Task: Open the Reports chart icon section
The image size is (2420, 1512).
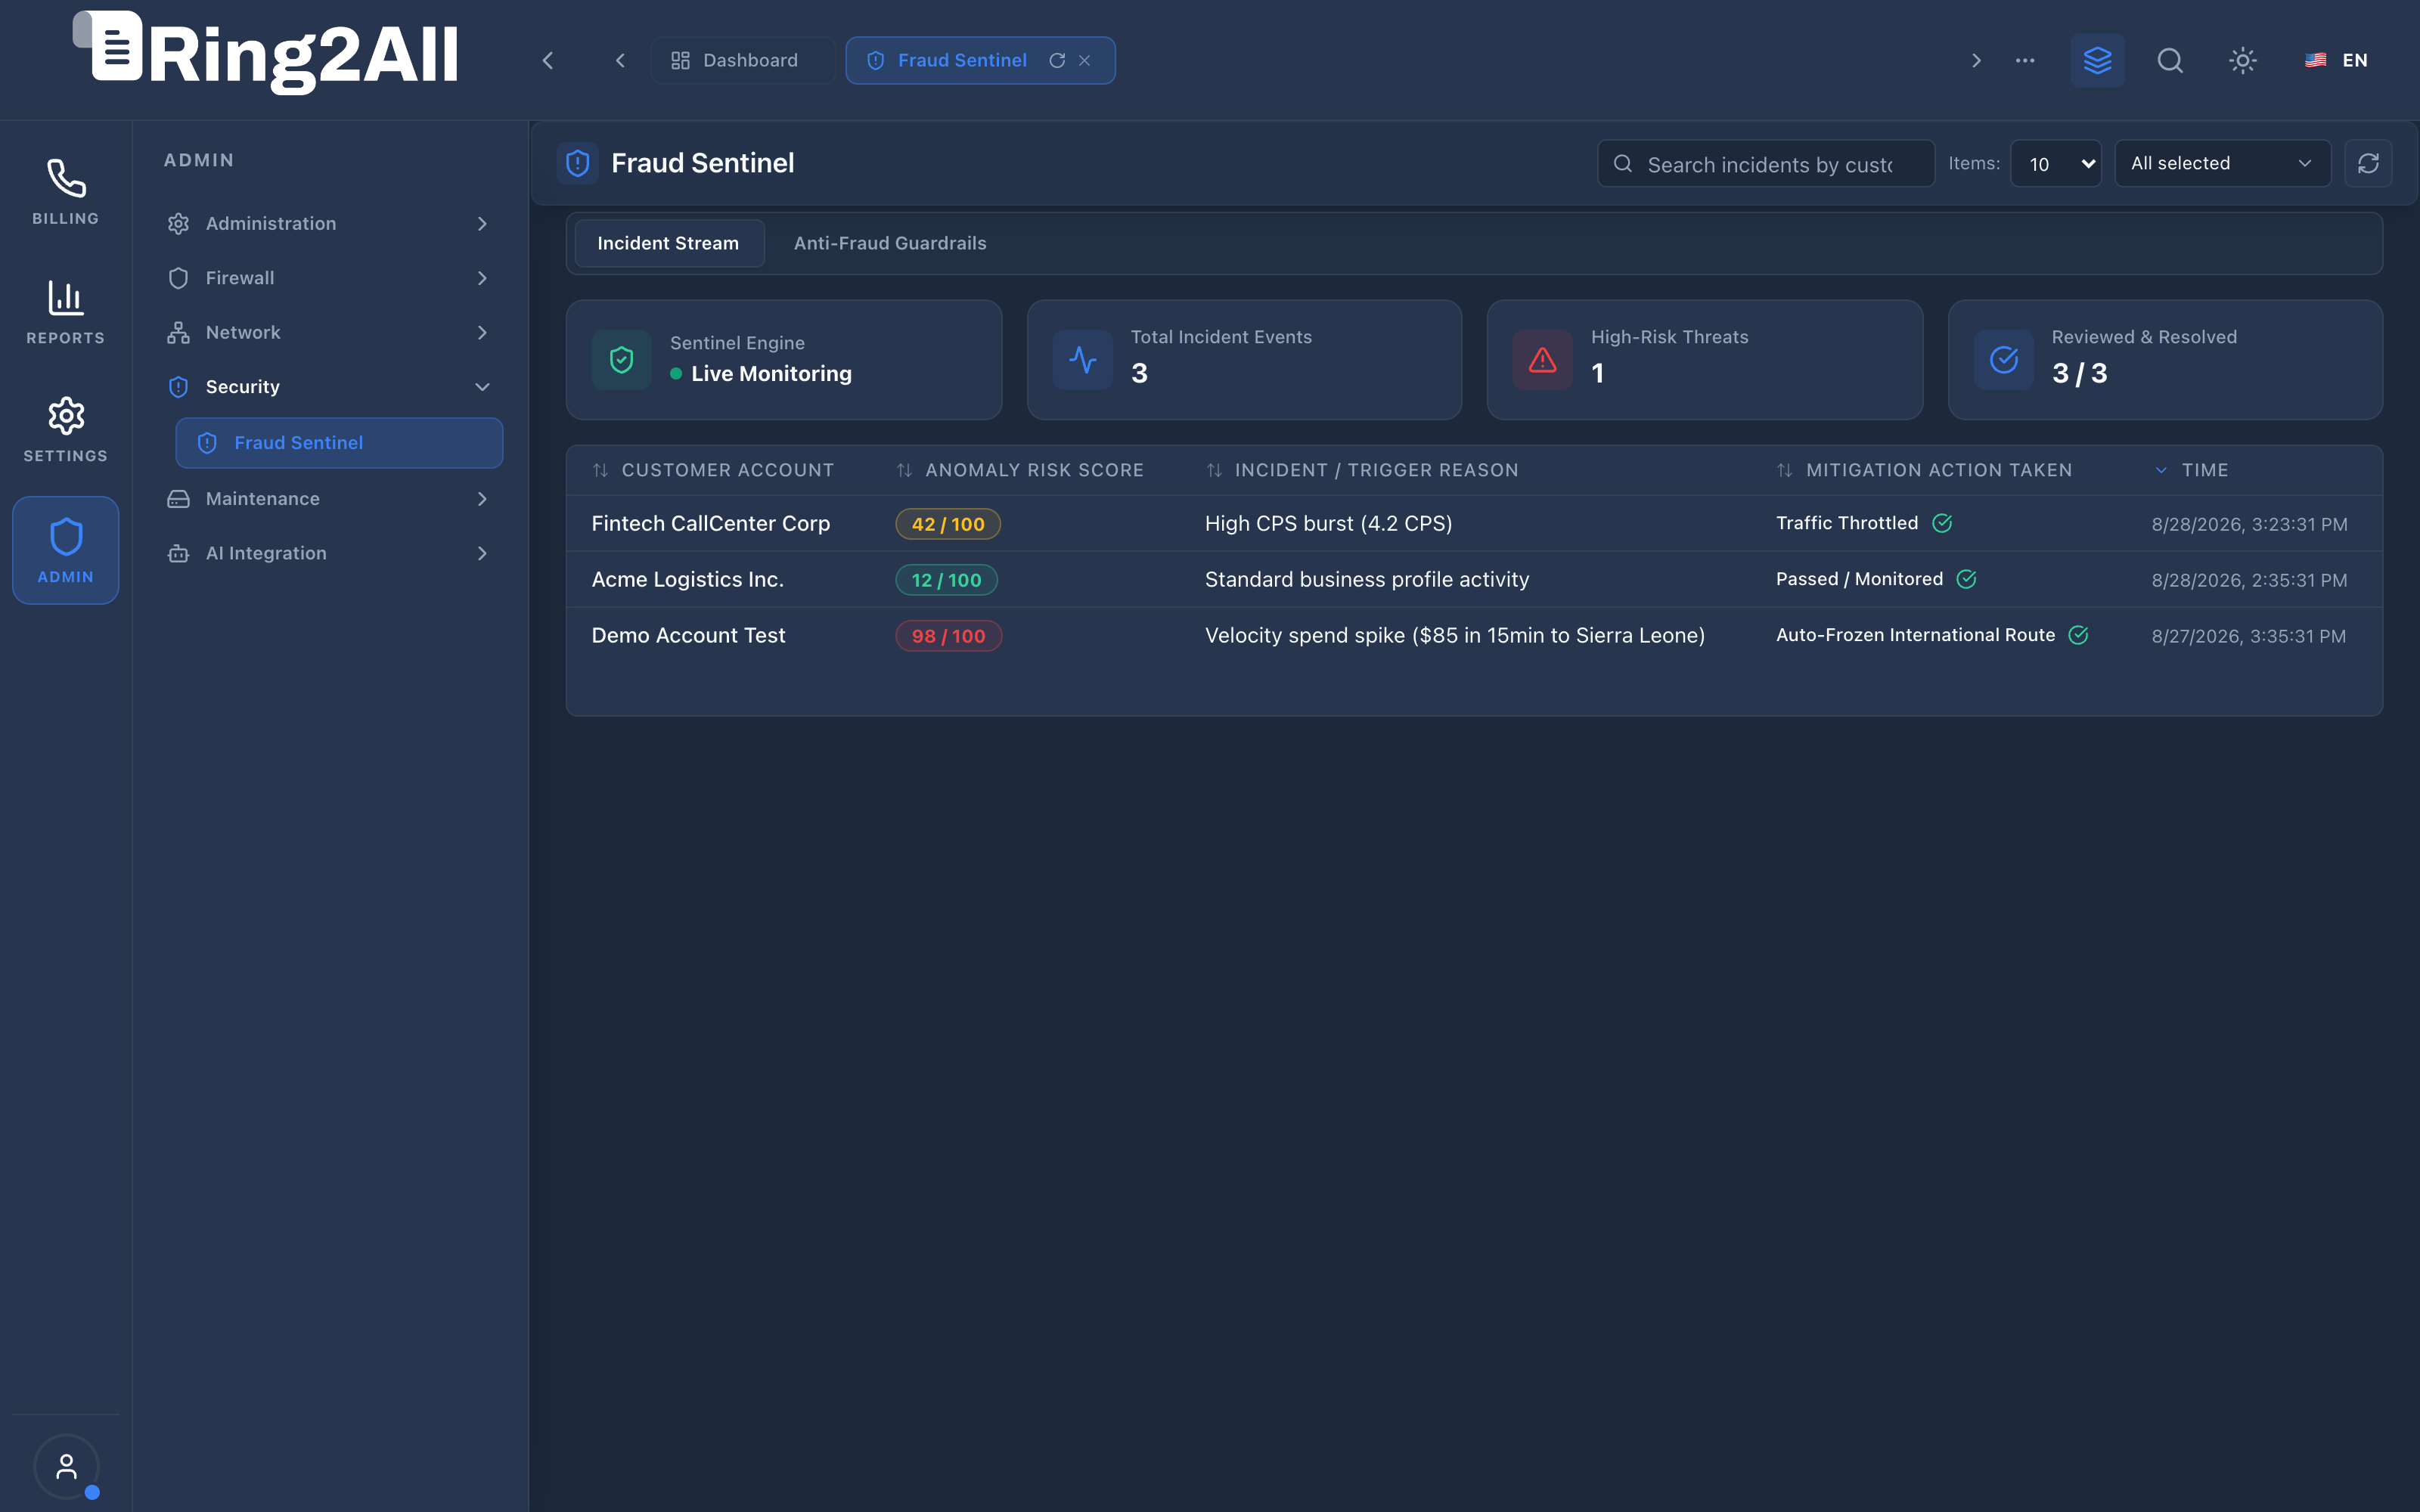Action: coord(66,311)
